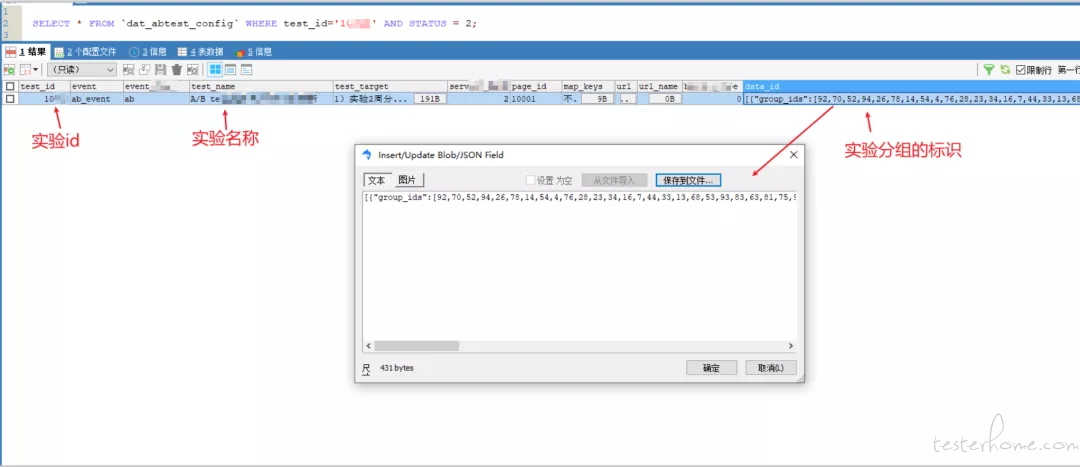Click the 第一行 label at toolbar right
The width and height of the screenshot is (1080, 467).
1068,70
